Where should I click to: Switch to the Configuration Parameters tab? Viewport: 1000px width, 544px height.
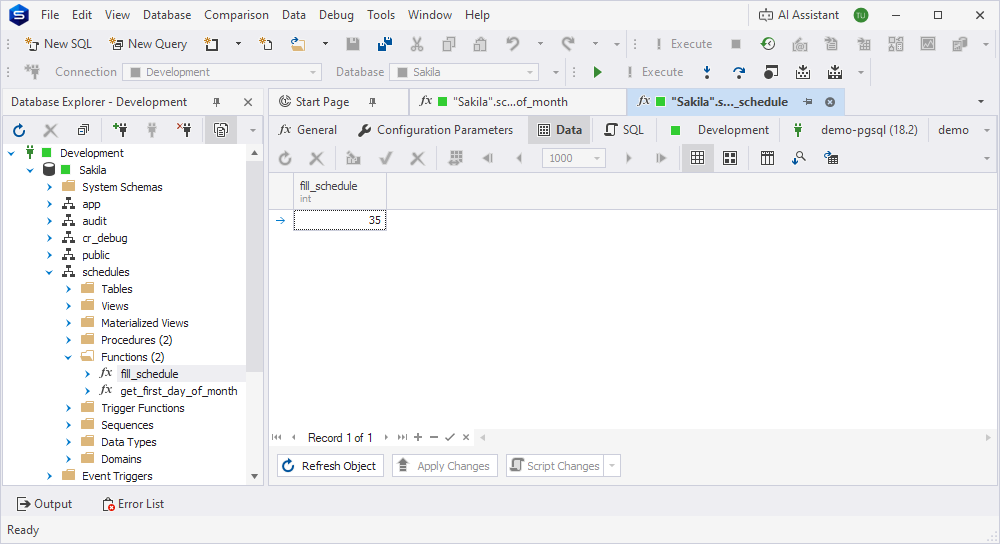(x=436, y=130)
